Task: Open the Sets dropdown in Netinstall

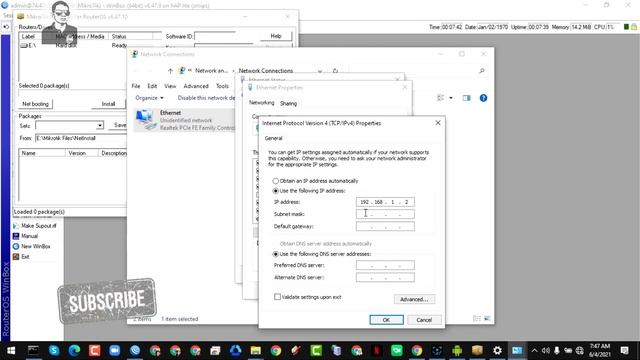Action: (100, 125)
